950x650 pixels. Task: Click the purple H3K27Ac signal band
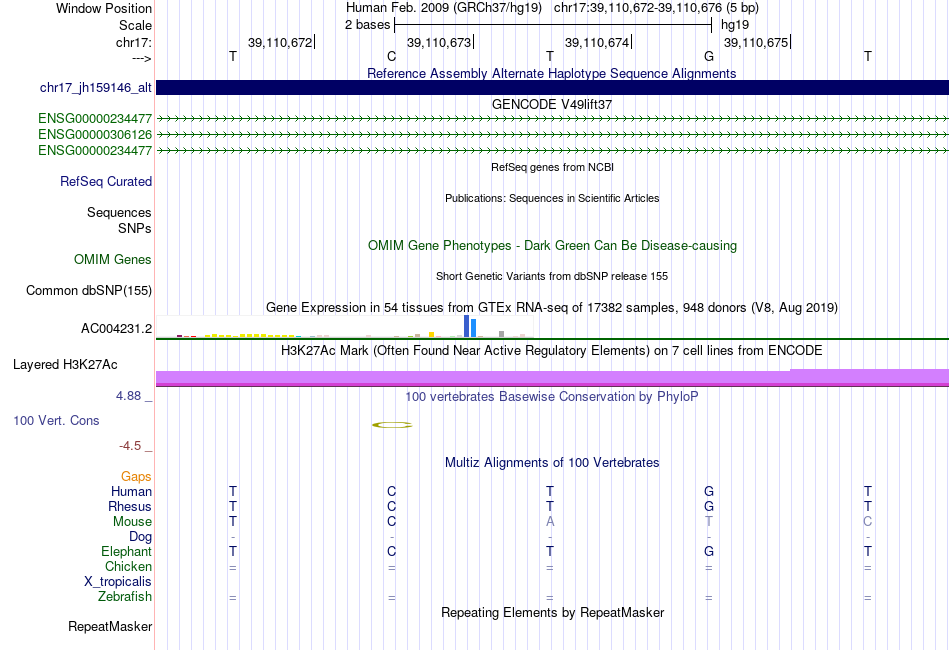553,377
